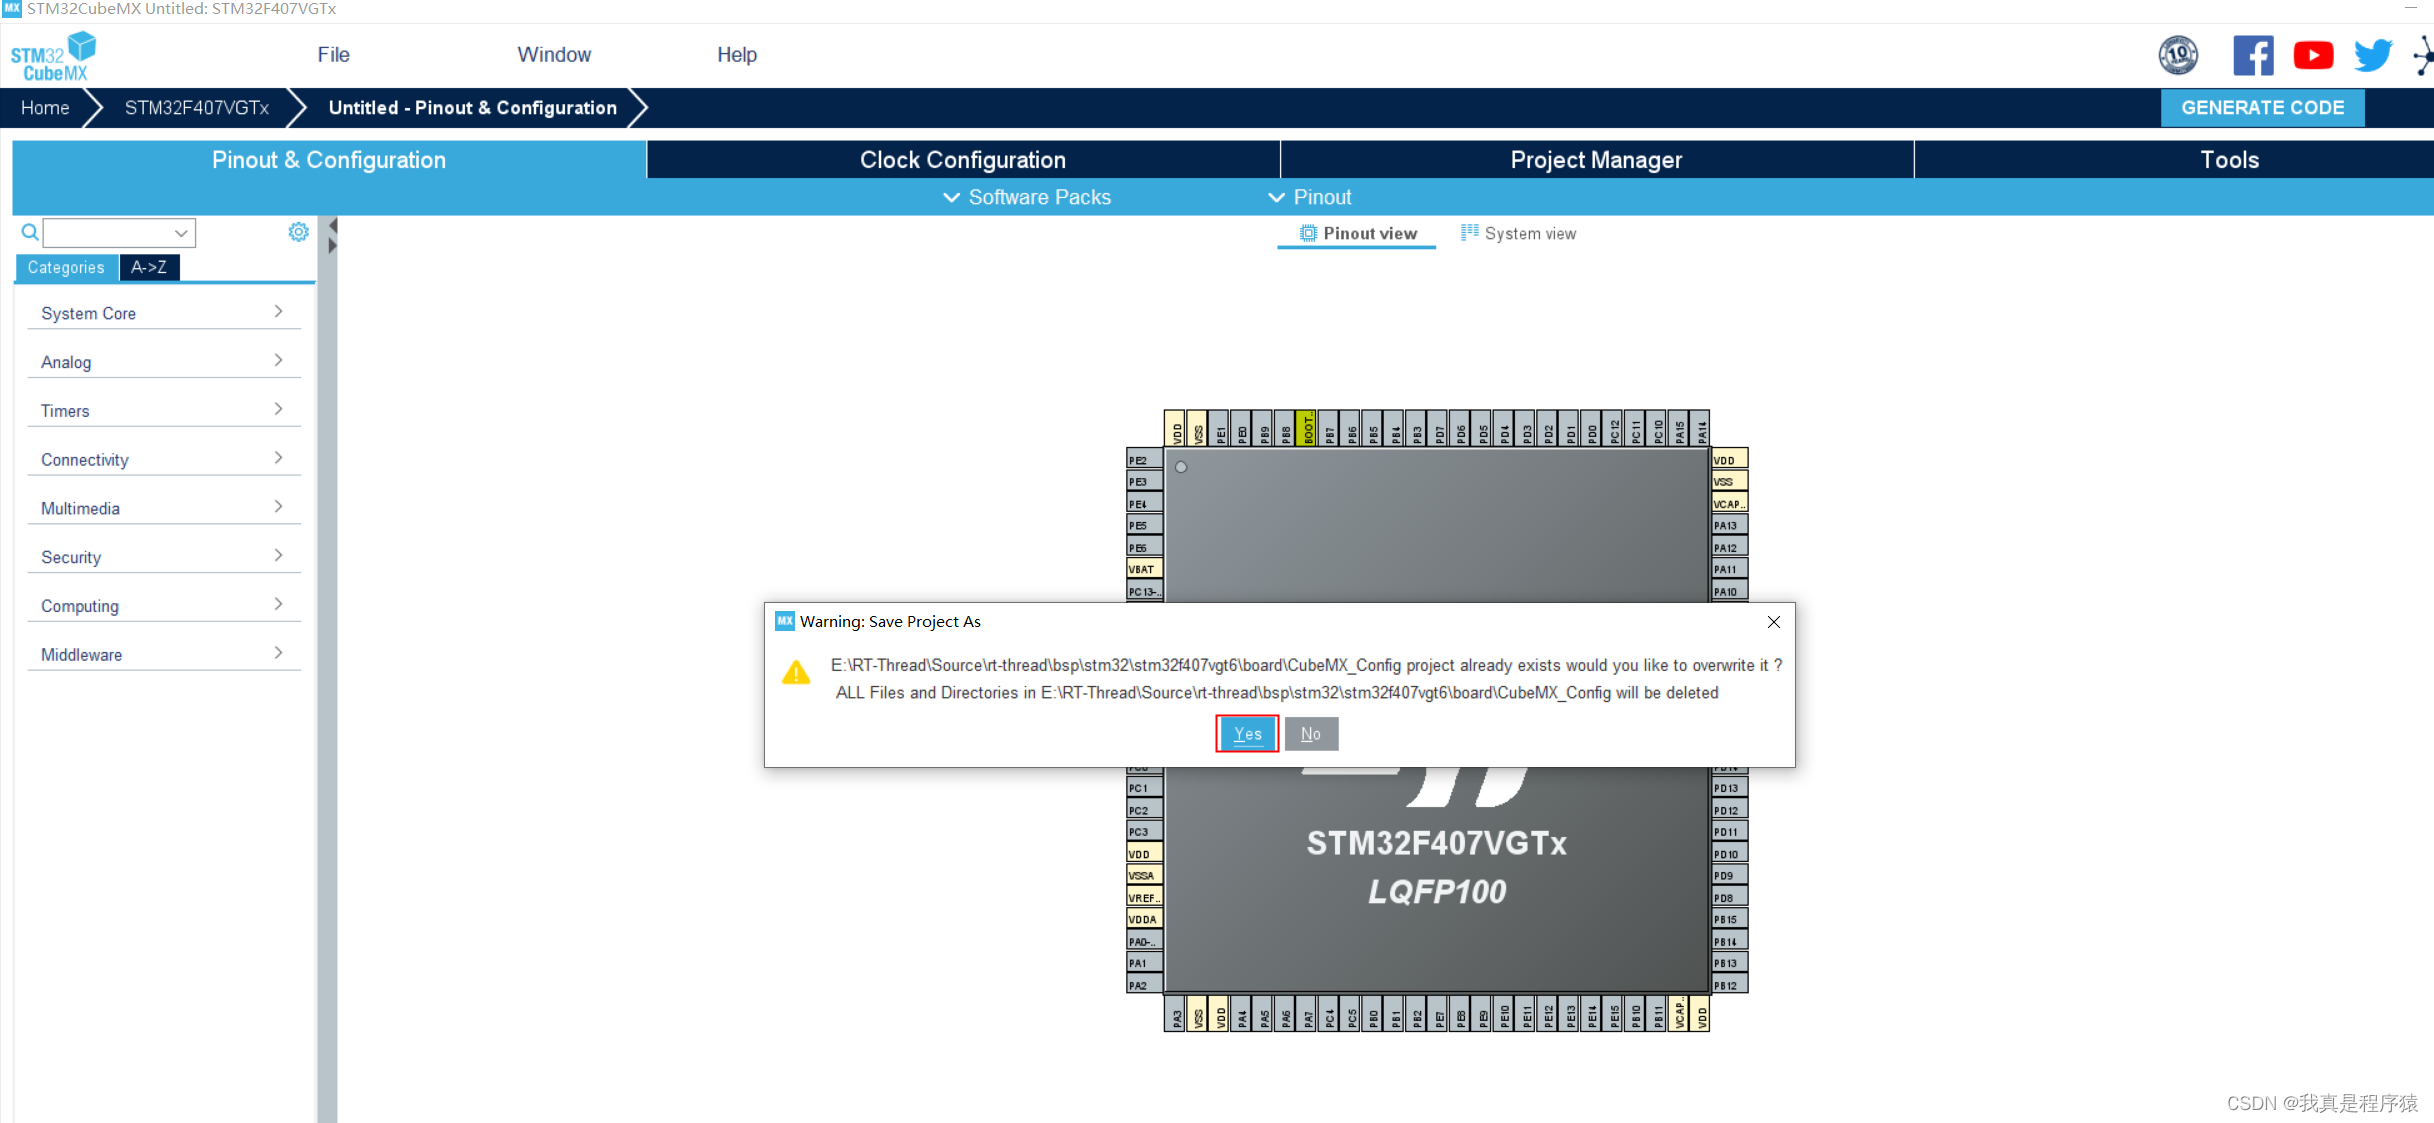Screen dimensions: 2434x1123
Task: Select the PC1 pin on the chip
Action: coord(1144,788)
